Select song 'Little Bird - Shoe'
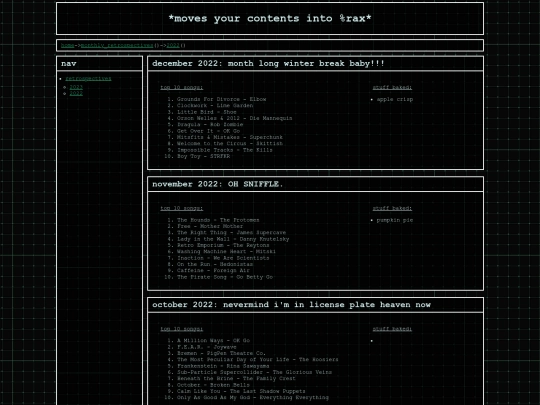This screenshot has height=405, width=540. click(x=207, y=112)
